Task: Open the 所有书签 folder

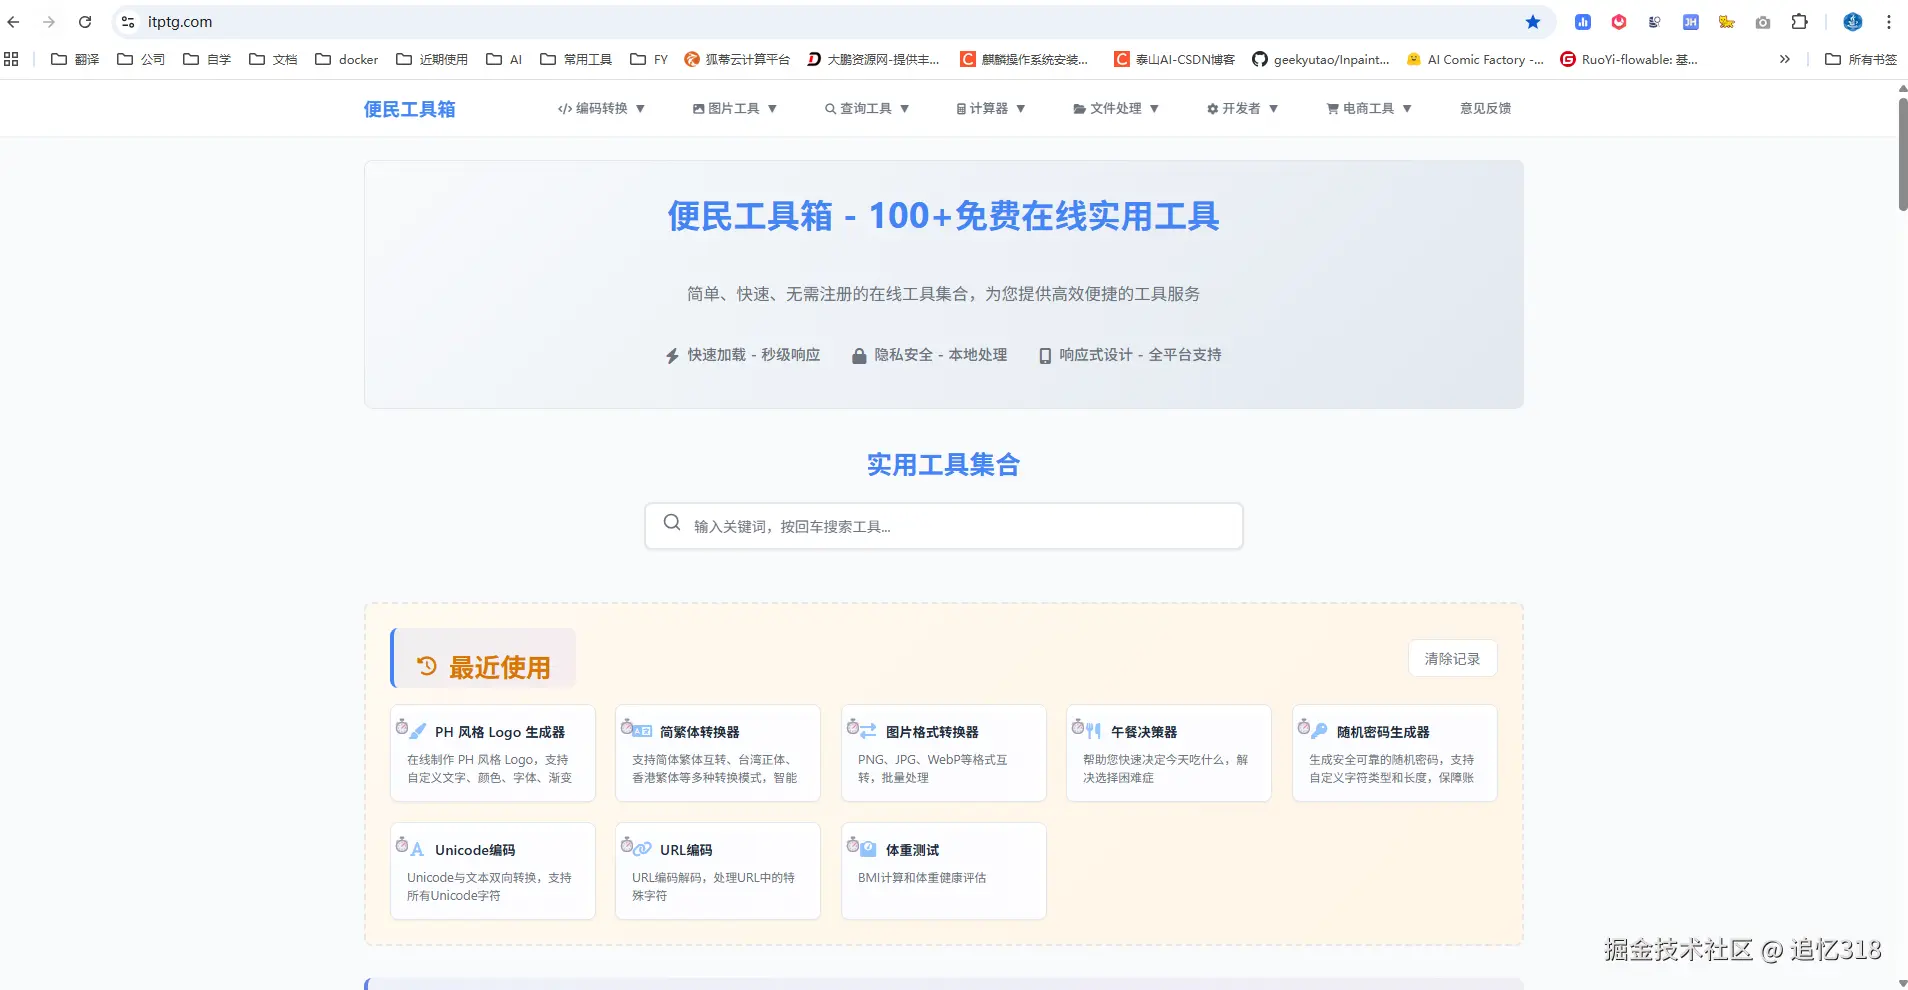Action: tap(1861, 59)
